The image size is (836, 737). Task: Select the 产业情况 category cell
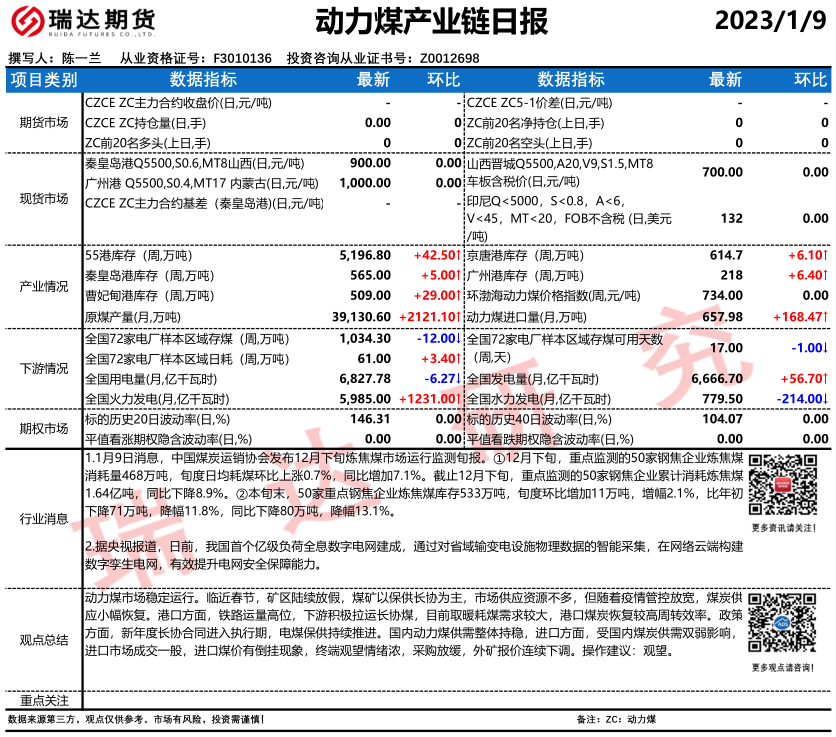44,286
